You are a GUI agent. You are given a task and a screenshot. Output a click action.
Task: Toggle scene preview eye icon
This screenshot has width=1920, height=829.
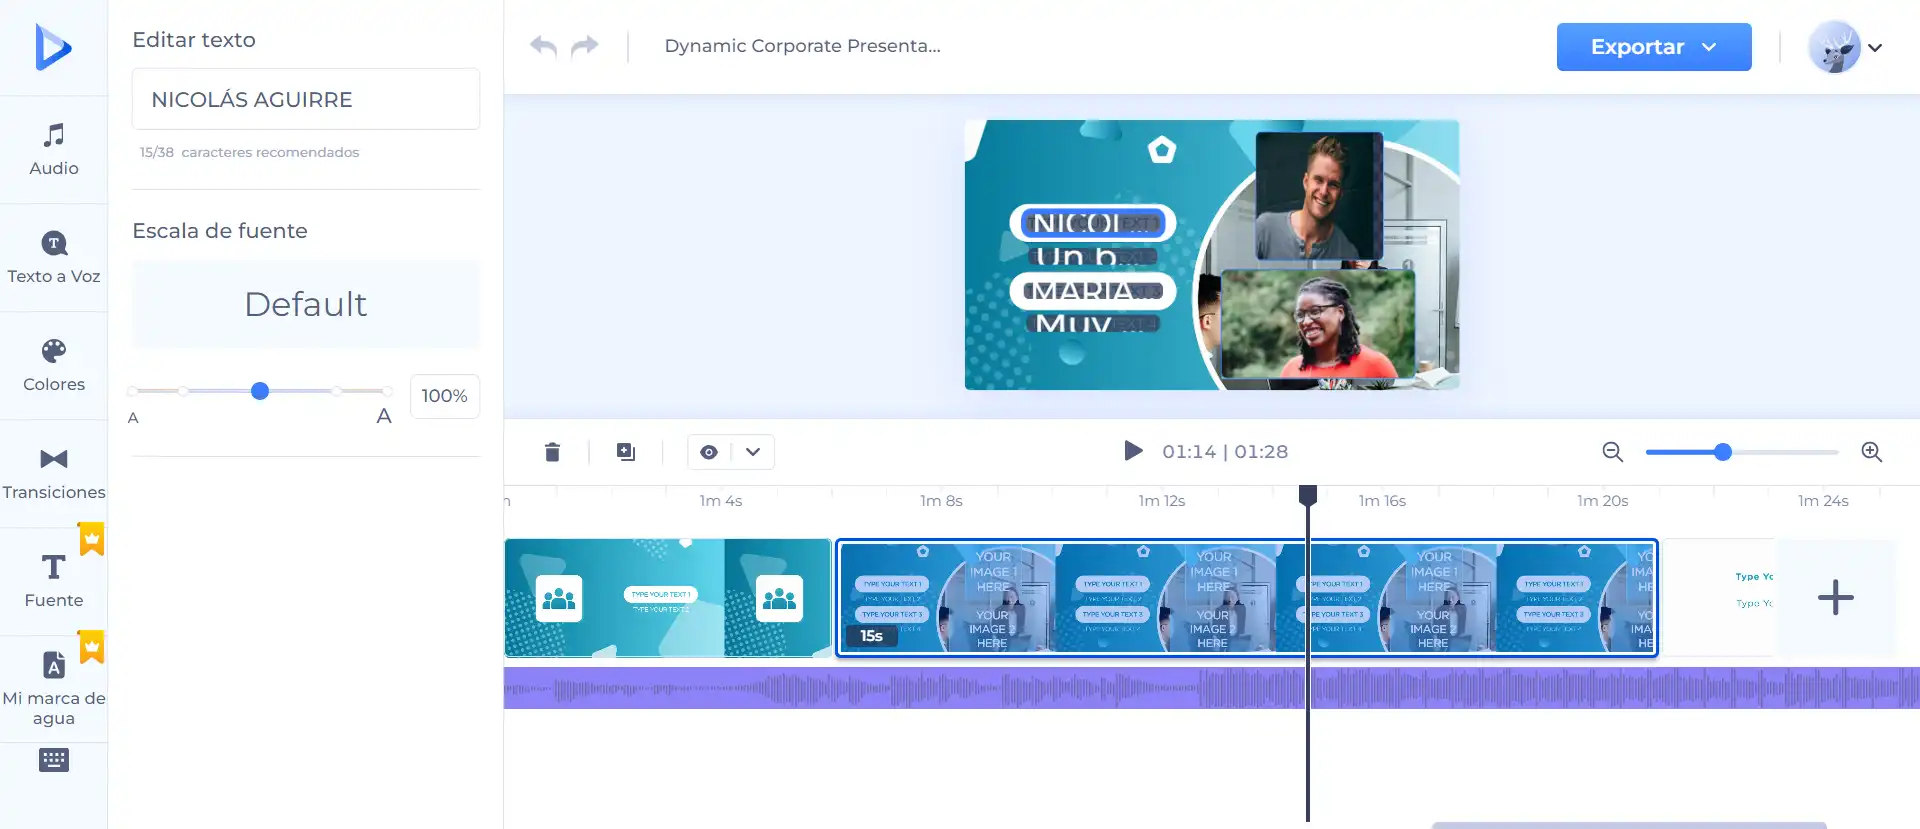tap(709, 452)
